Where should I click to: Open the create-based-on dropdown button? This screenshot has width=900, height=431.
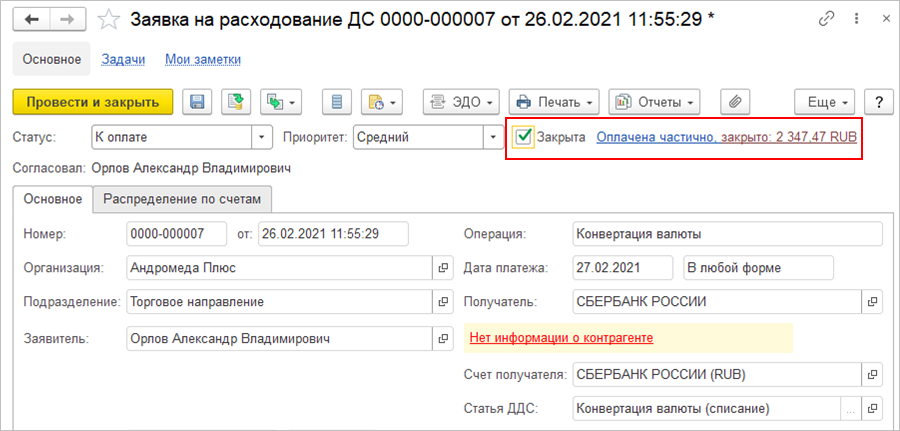281,102
